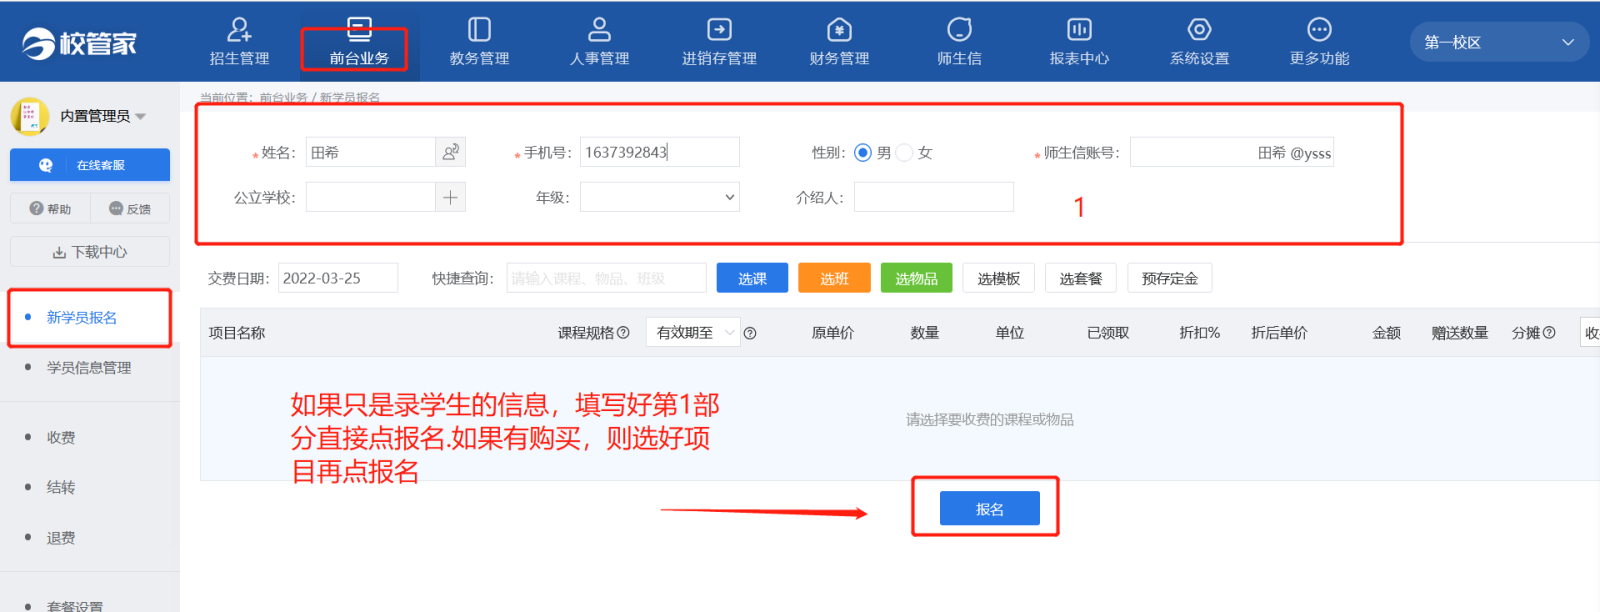Open 进销存管理 module icon
This screenshot has width=1600, height=612.
coord(719,30)
